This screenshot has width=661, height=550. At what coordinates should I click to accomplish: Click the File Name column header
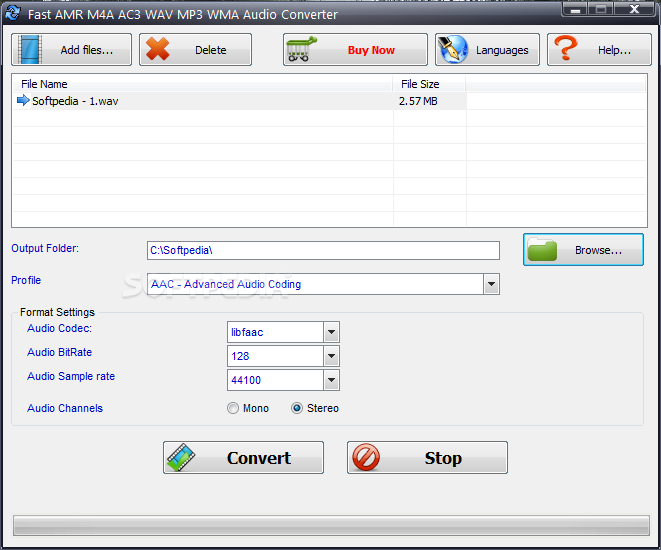202,84
